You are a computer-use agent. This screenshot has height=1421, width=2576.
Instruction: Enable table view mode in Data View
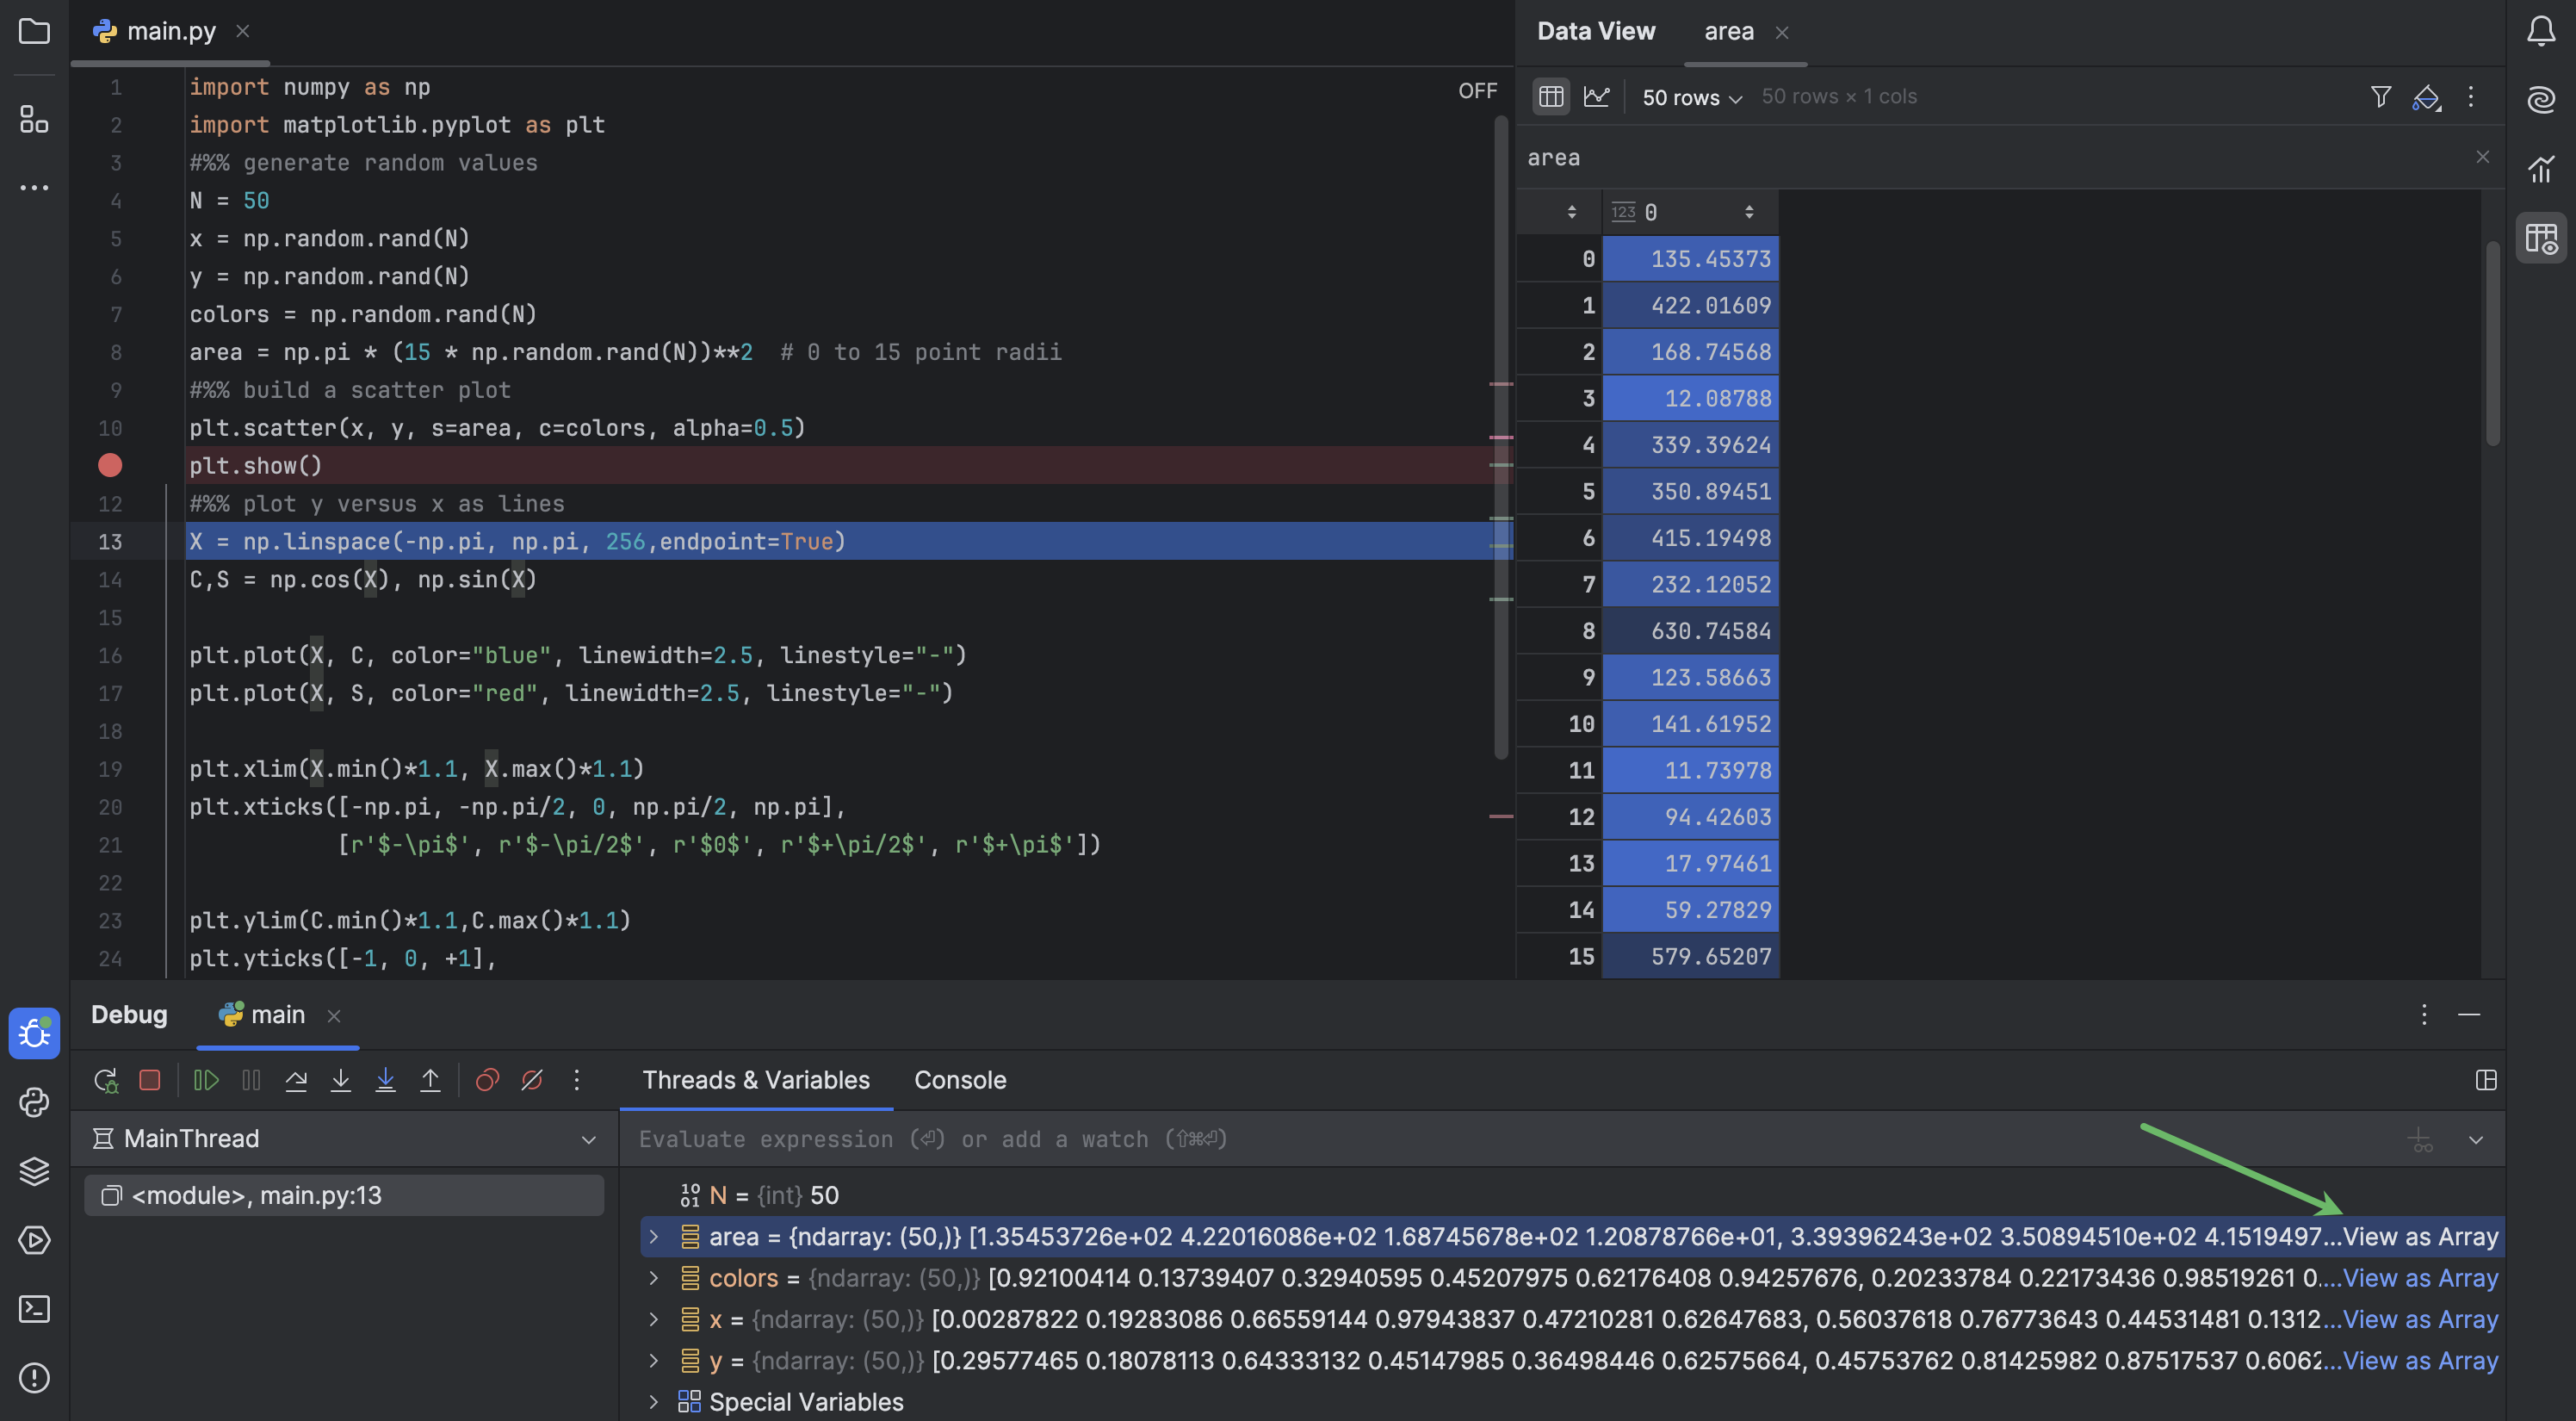point(1551,96)
